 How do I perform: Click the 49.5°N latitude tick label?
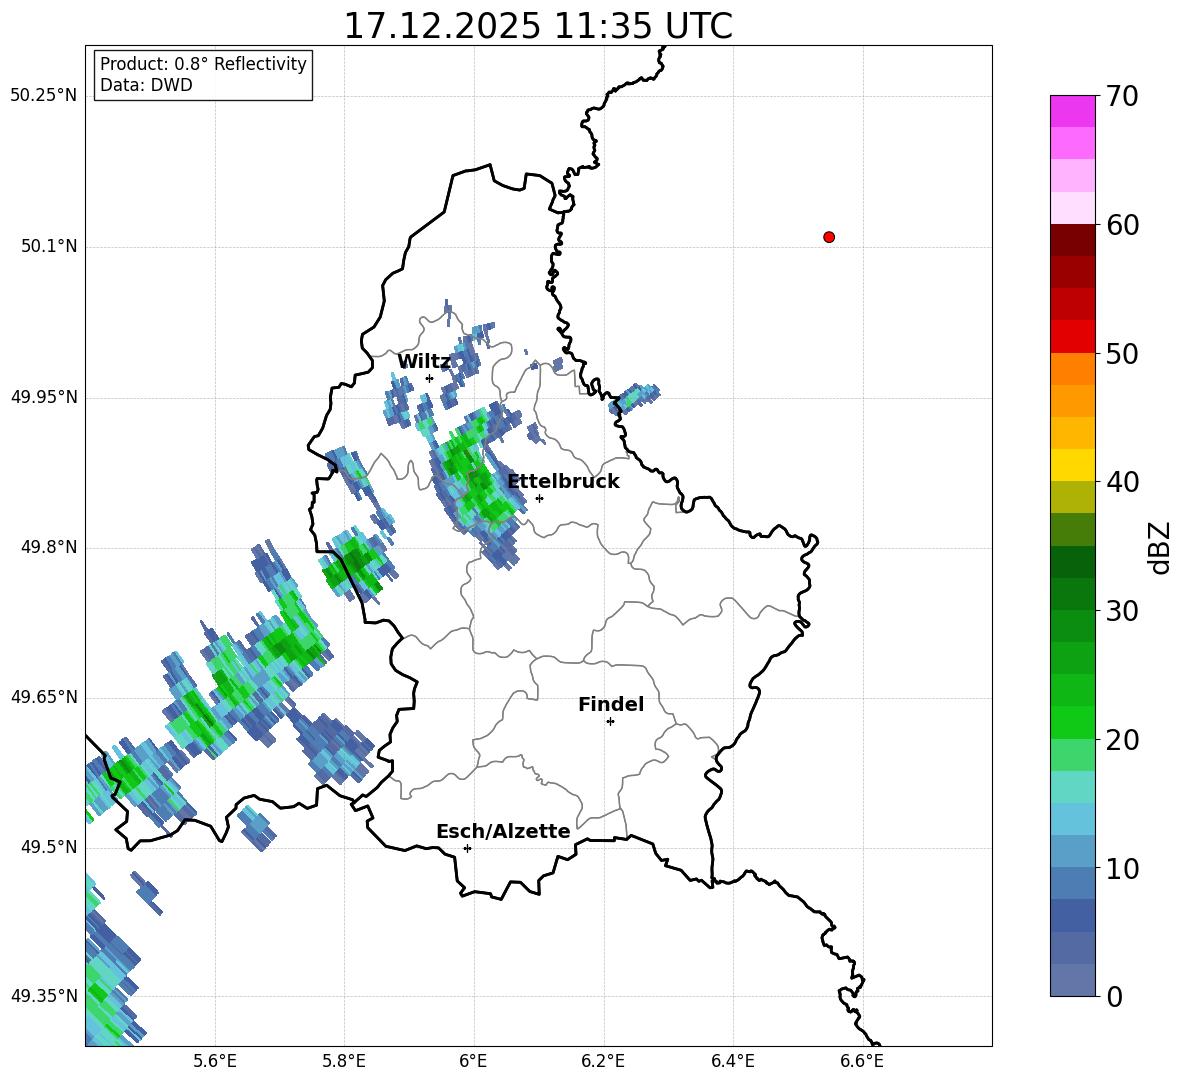pyautogui.click(x=48, y=848)
